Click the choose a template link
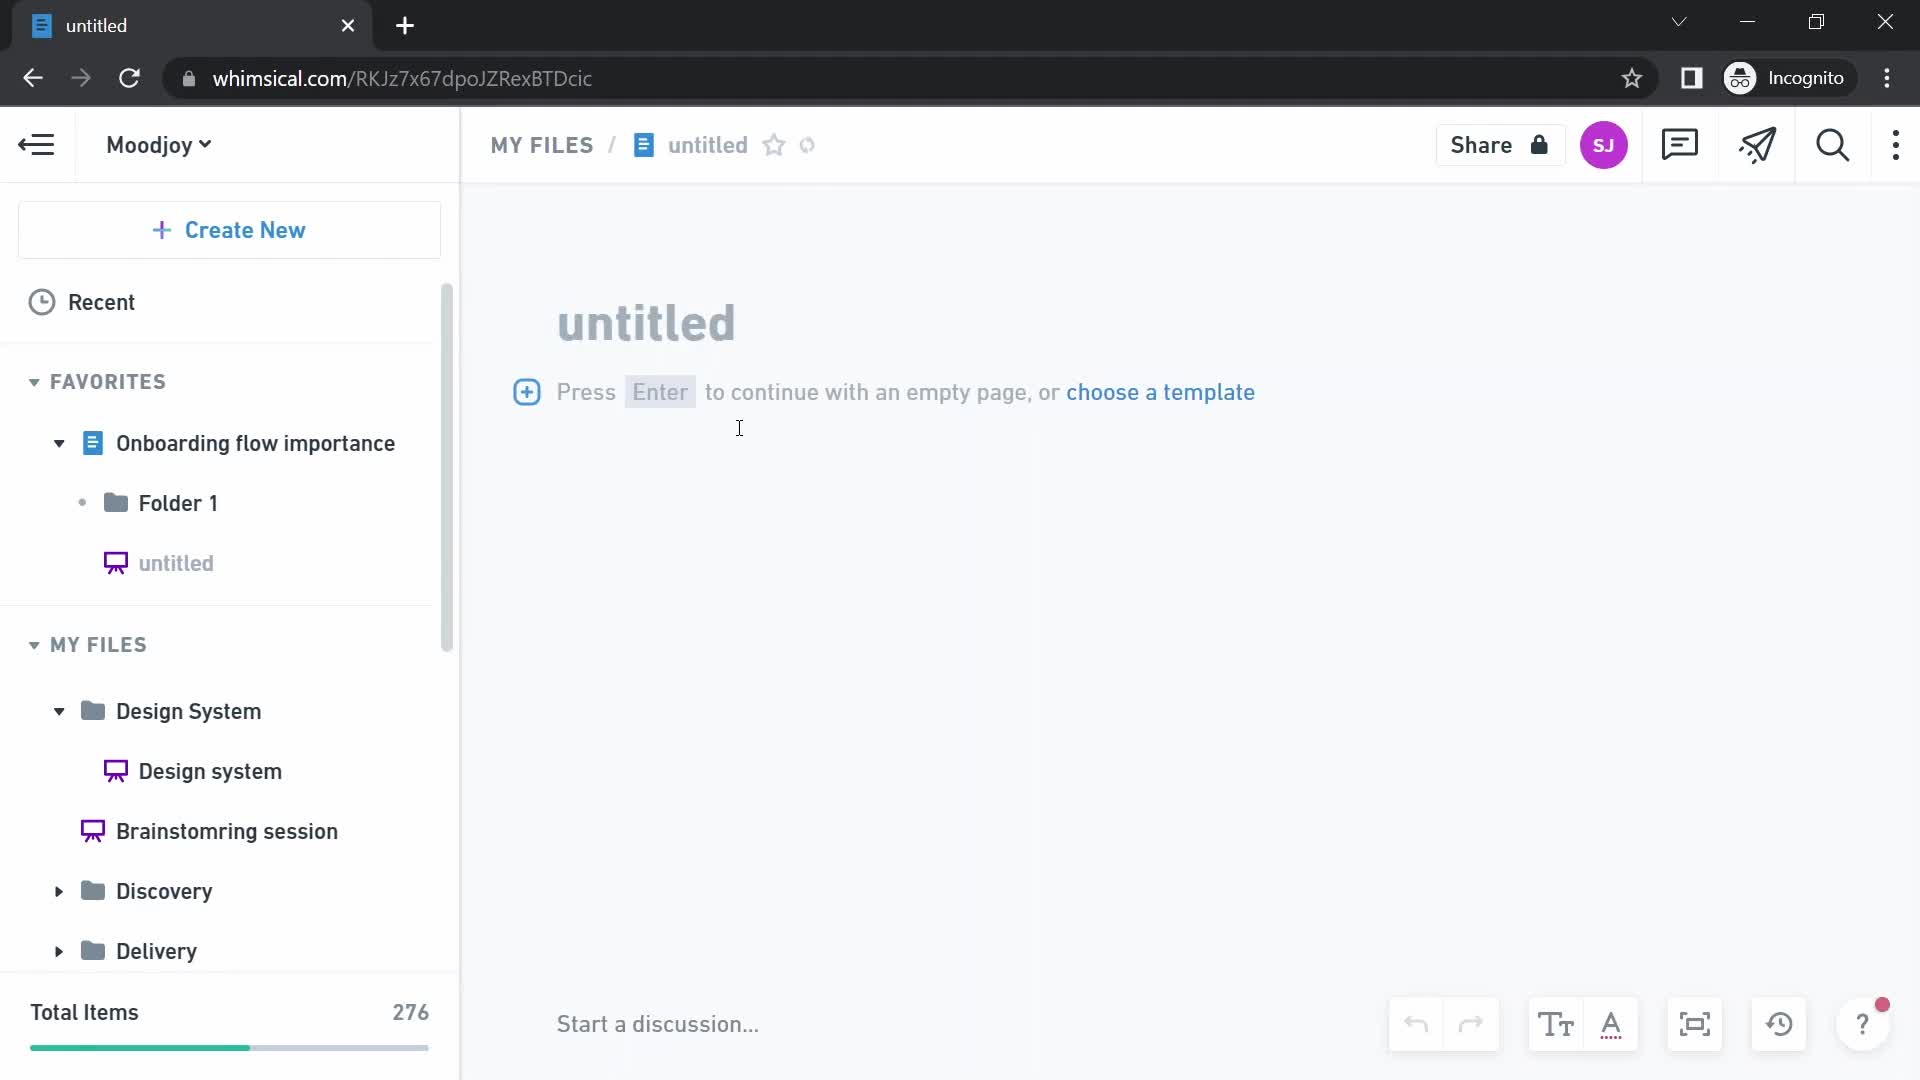 (1160, 392)
